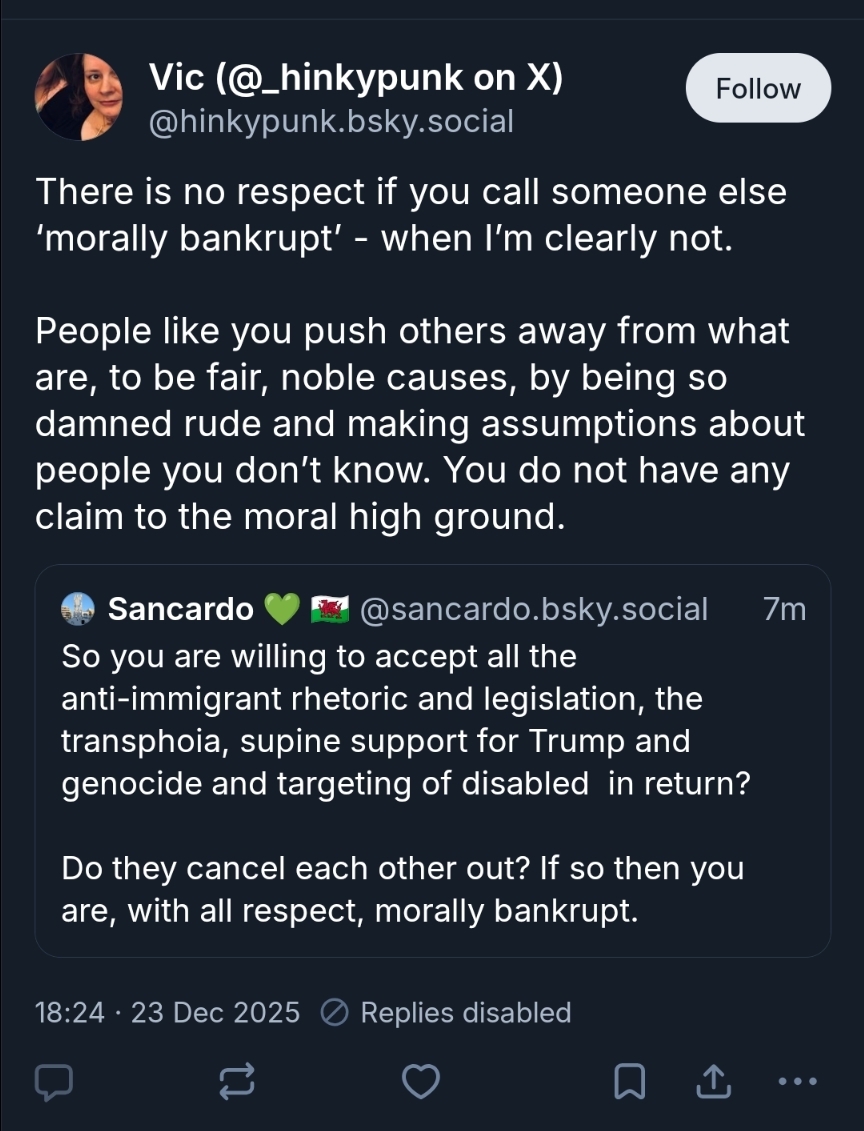
Task: Open the @hinkypunk.bsky.social handle
Action: (331, 121)
